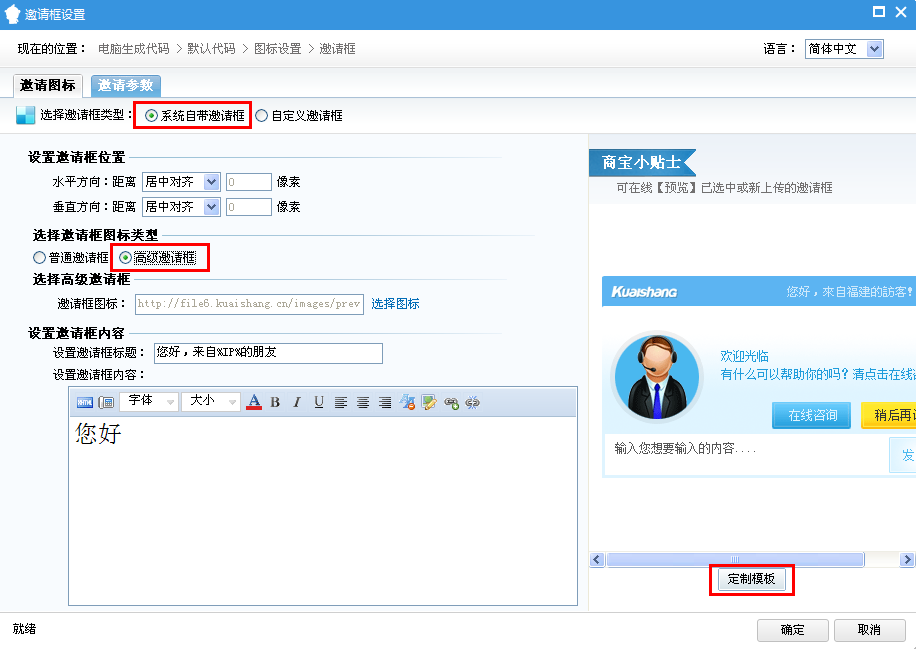The width and height of the screenshot is (916, 649).
Task: Choose the 普通邀请框 radio option
Action: 40,258
